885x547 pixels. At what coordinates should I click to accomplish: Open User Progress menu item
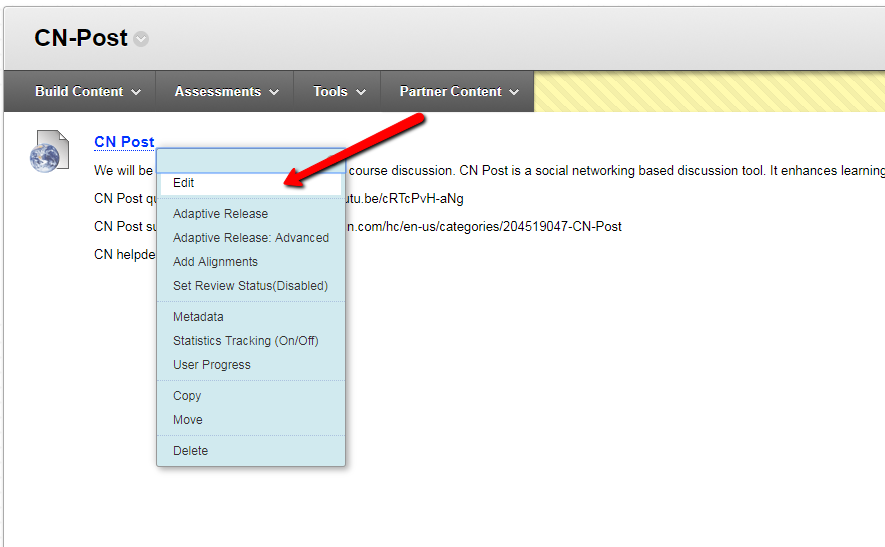[x=212, y=365]
